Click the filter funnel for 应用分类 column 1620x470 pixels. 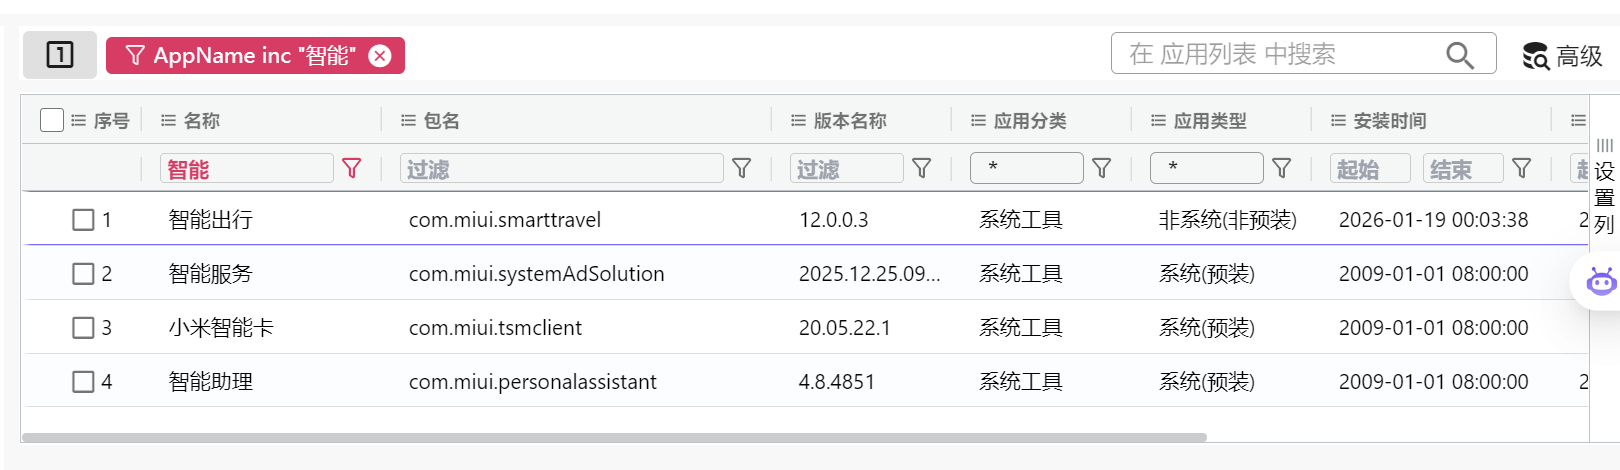pos(1101,168)
